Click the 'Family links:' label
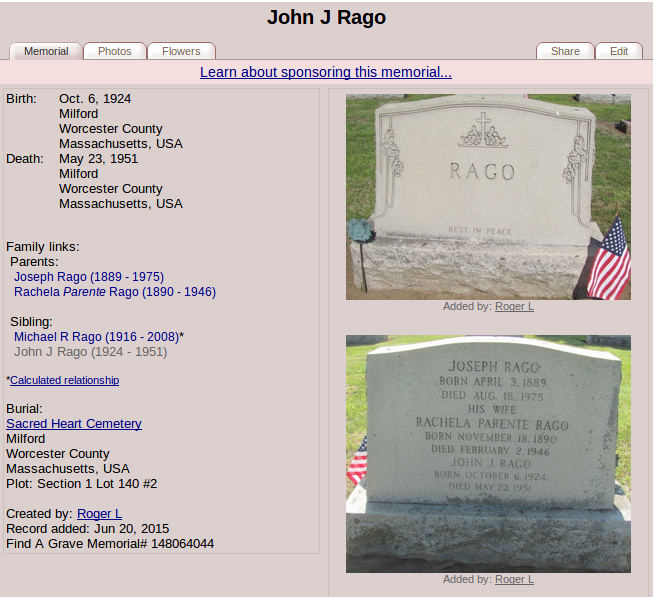This screenshot has height=597, width=656. pos(43,247)
